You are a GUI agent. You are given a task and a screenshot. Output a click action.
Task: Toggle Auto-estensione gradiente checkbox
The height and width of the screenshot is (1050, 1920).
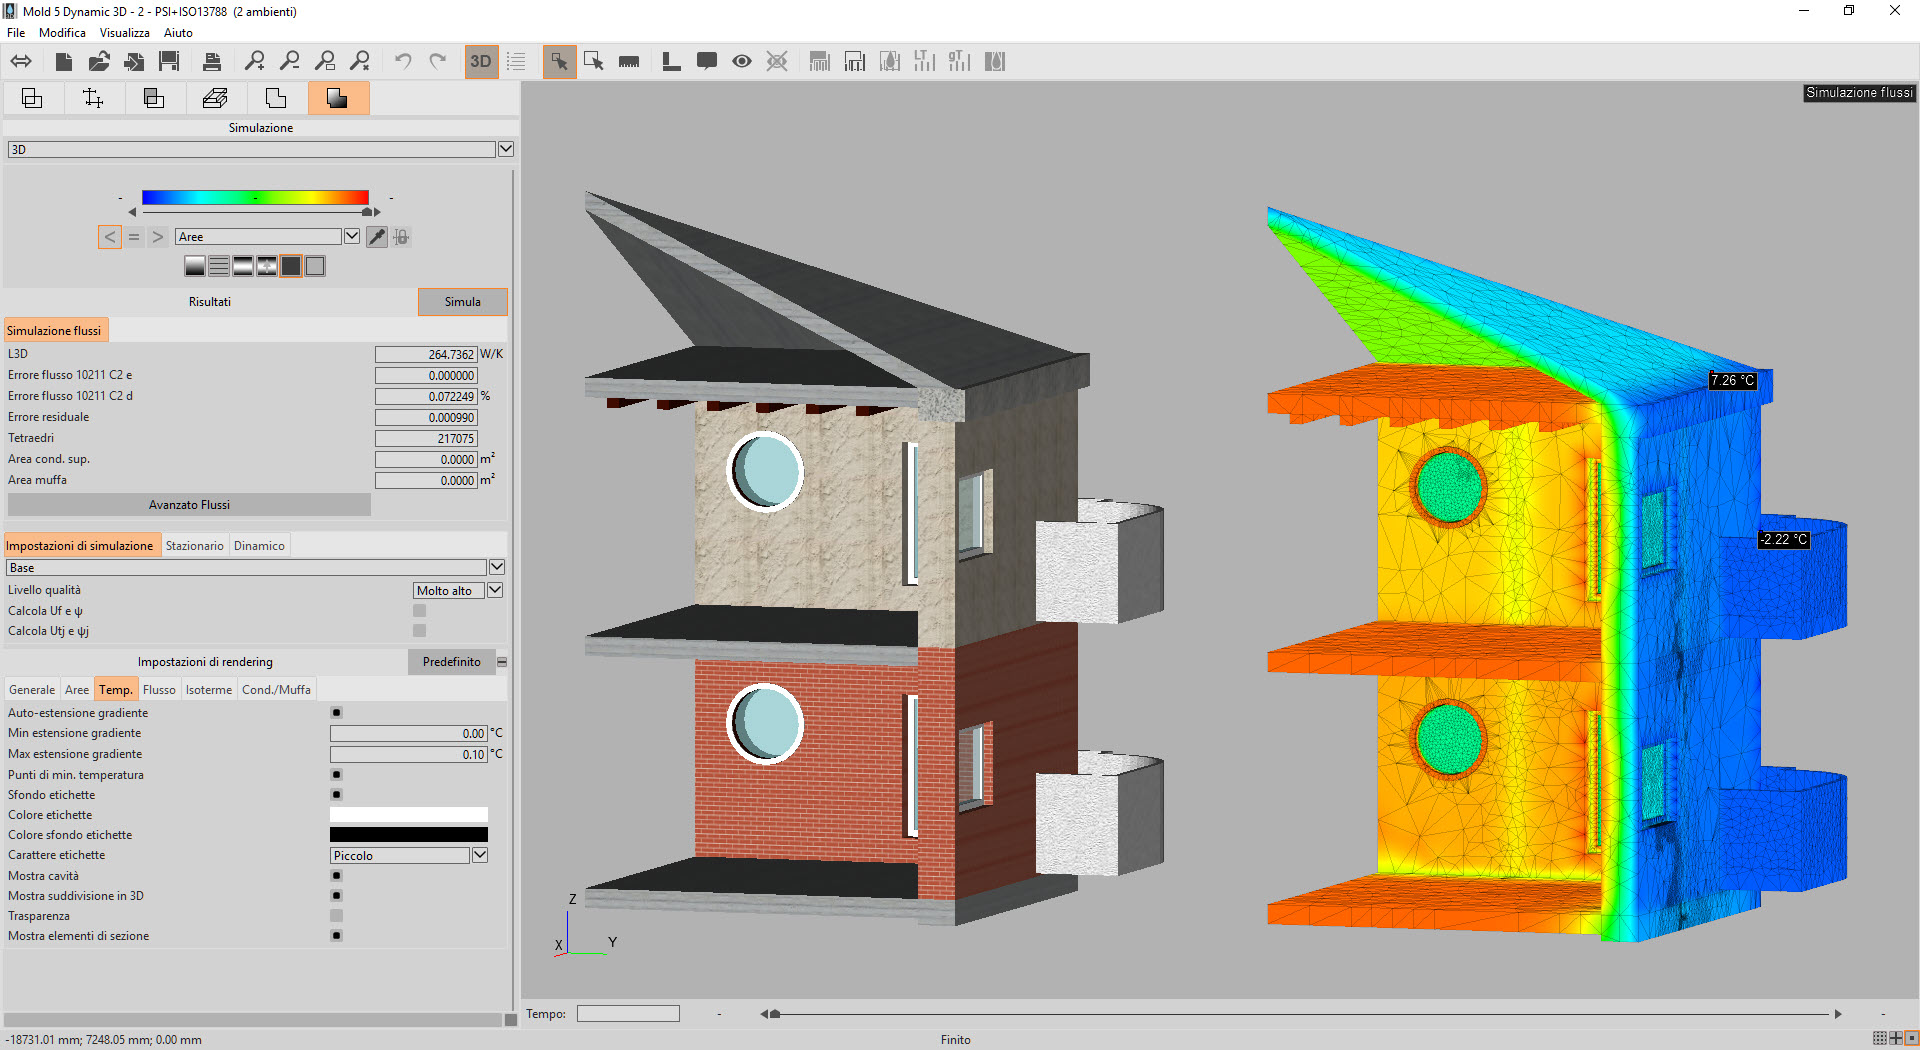click(336, 713)
